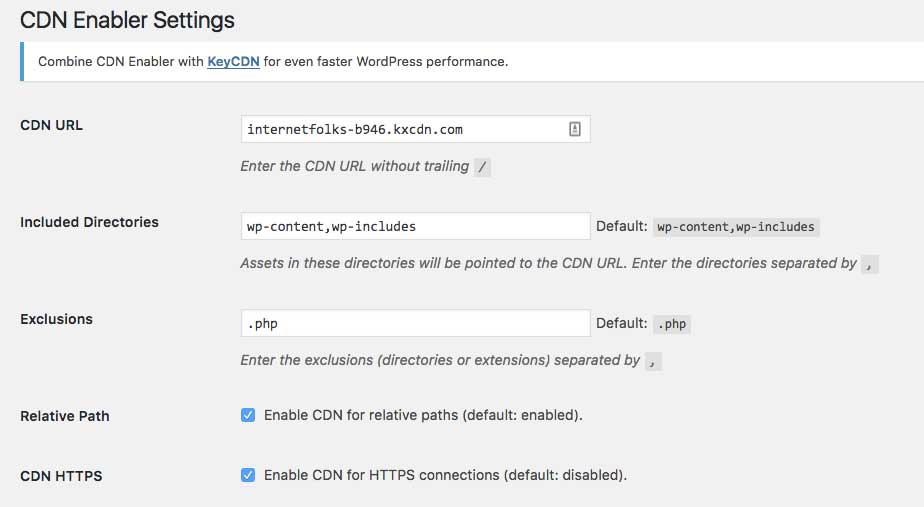Screen dimensions: 924x507
Task: Focus the Included Directories text field
Action: point(415,226)
